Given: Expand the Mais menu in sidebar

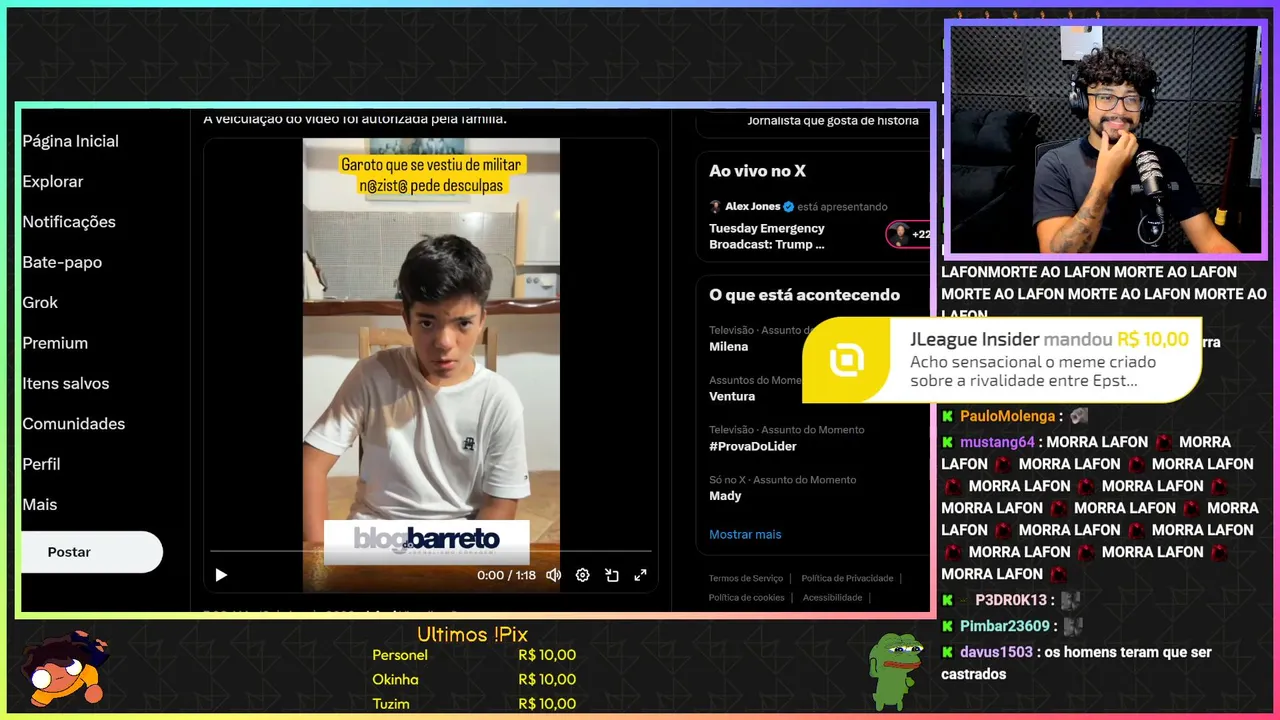Looking at the screenshot, I should coord(40,504).
